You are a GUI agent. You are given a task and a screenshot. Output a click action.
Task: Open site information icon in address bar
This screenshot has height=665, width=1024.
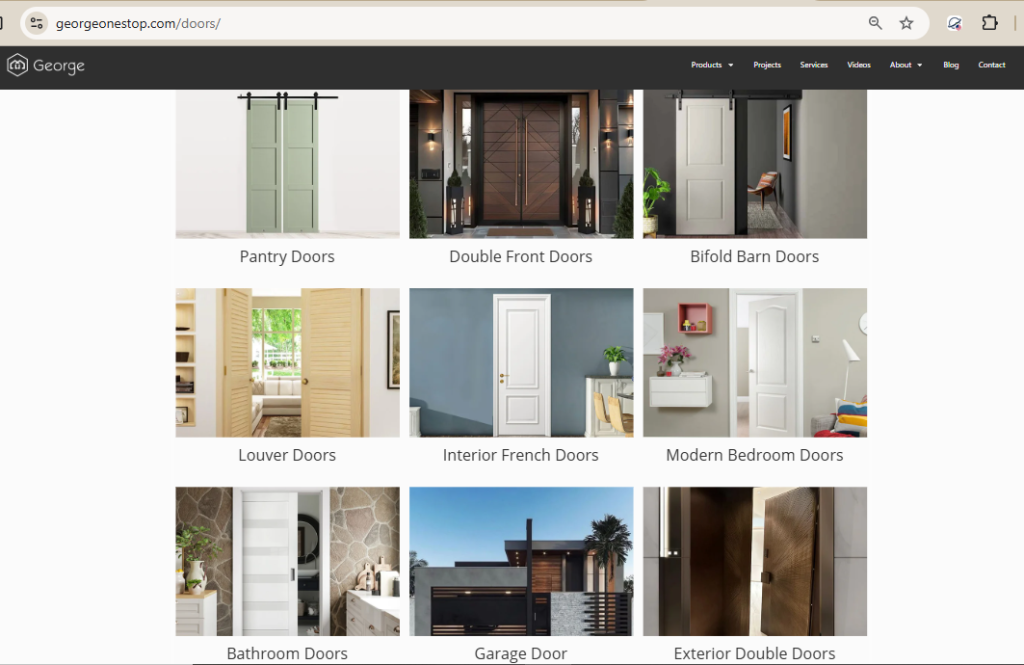(37, 24)
